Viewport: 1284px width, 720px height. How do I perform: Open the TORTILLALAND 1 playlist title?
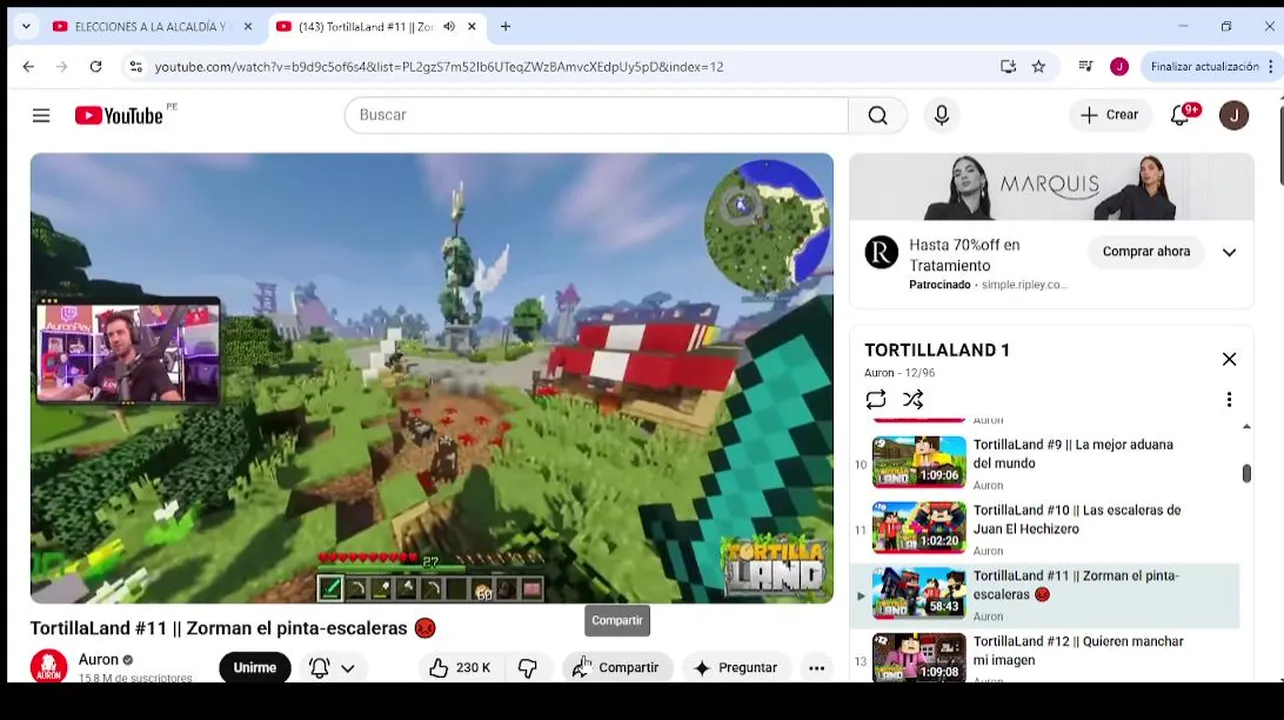click(937, 350)
